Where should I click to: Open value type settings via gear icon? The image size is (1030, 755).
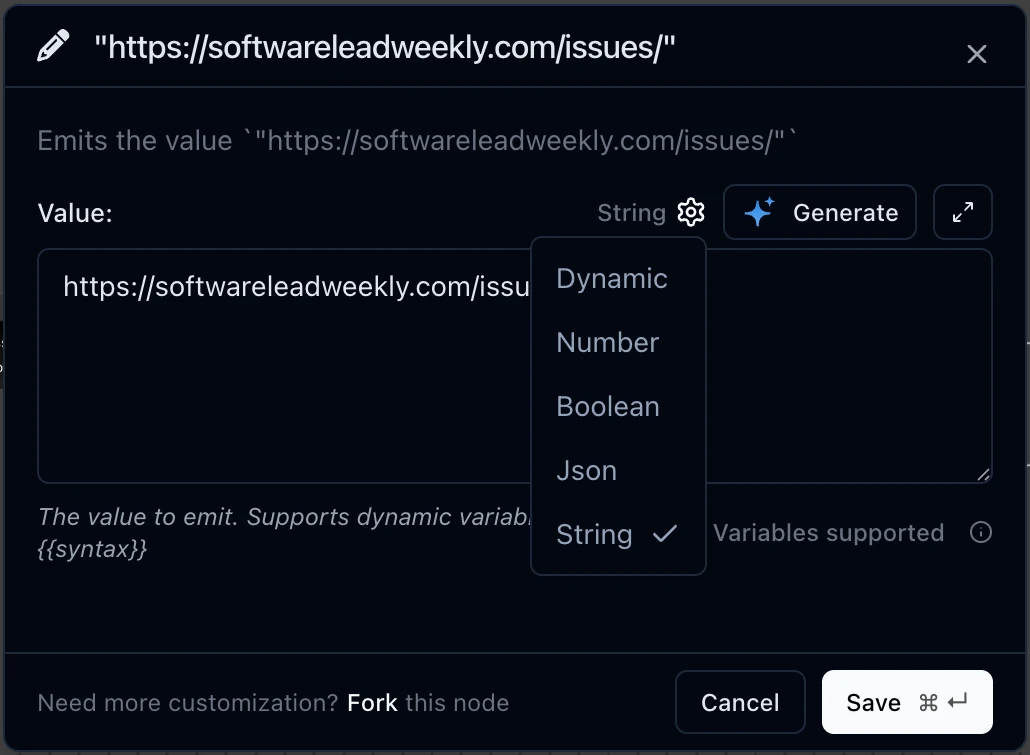pyautogui.click(x=690, y=212)
